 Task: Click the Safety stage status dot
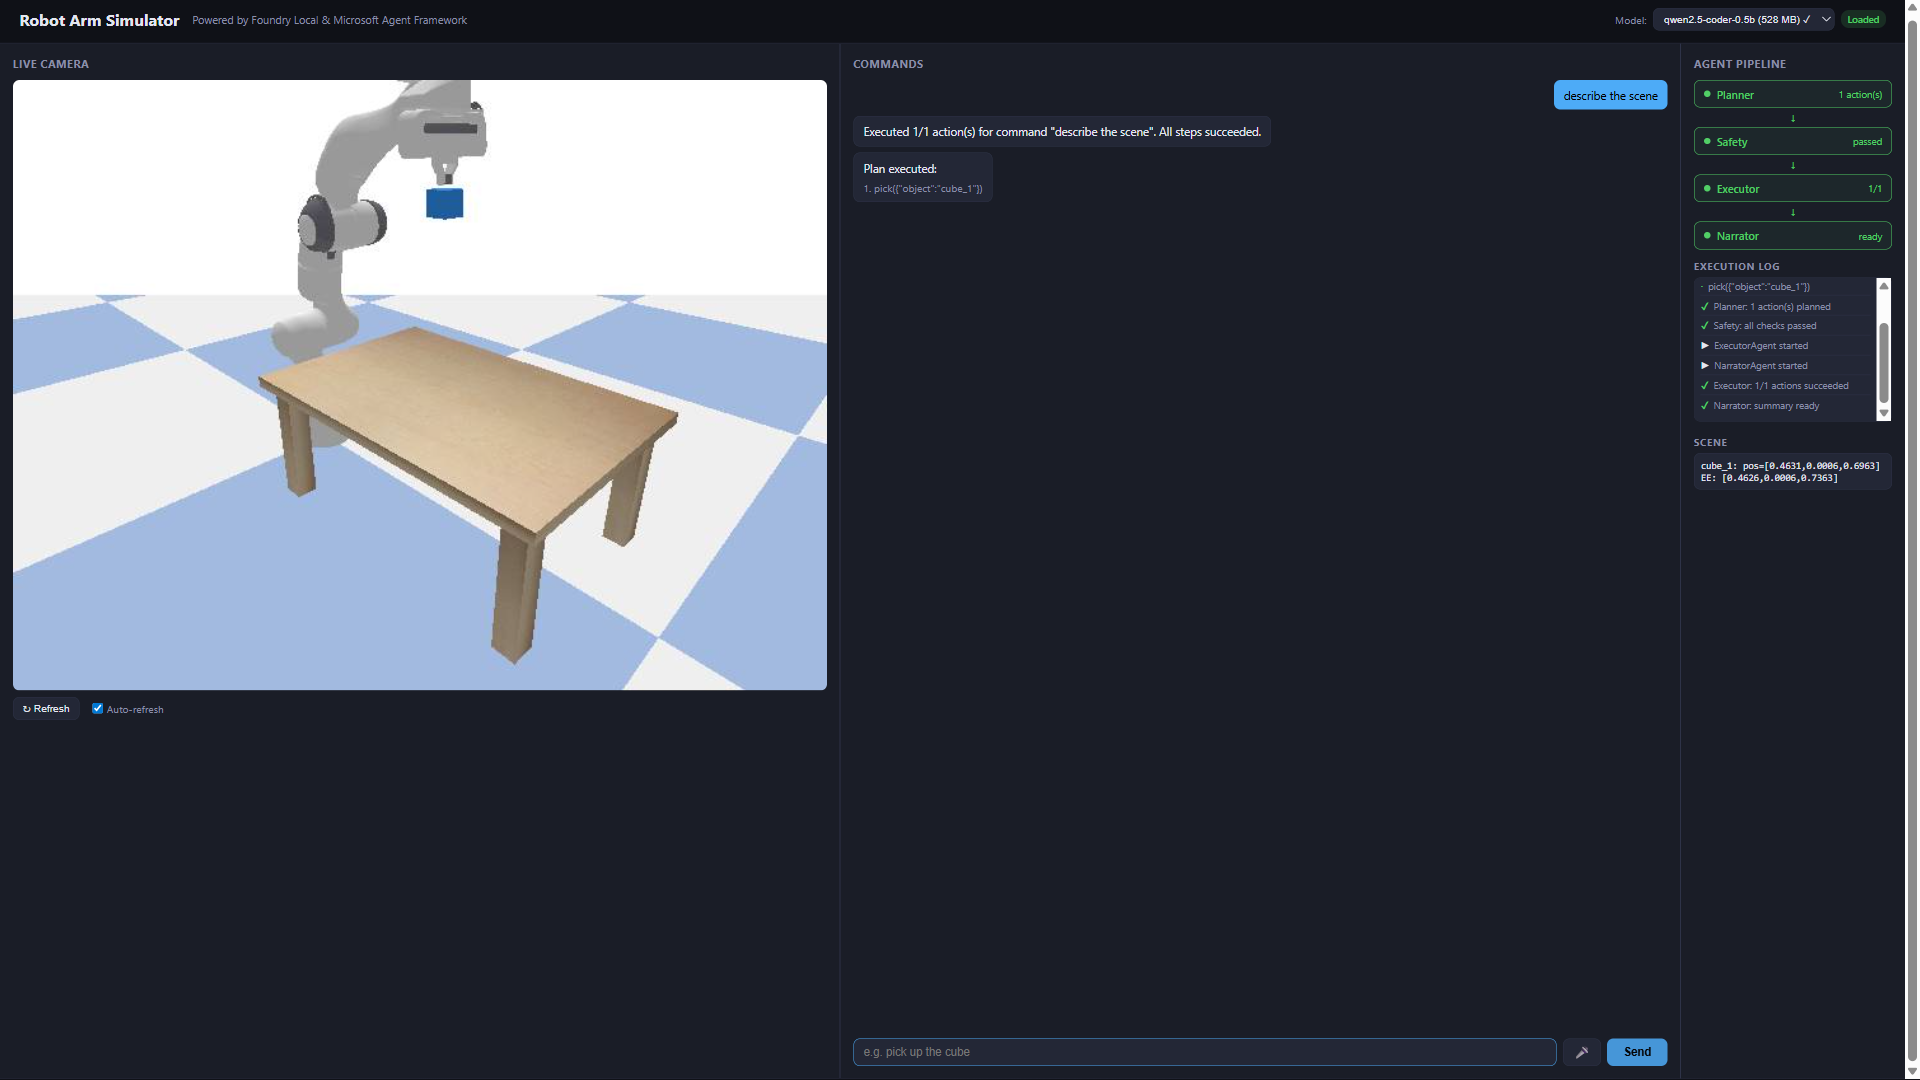[x=1707, y=142]
